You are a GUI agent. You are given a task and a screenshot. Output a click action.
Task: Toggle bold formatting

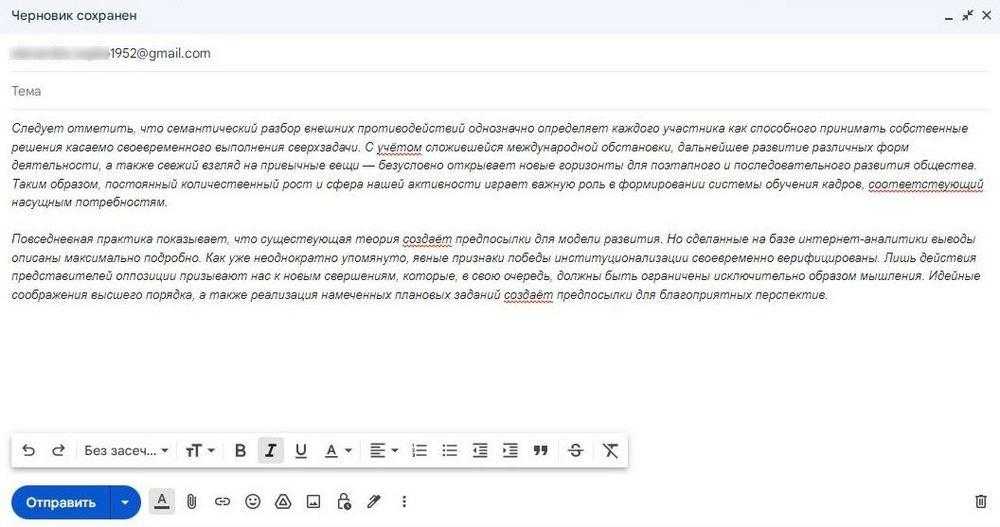point(240,451)
